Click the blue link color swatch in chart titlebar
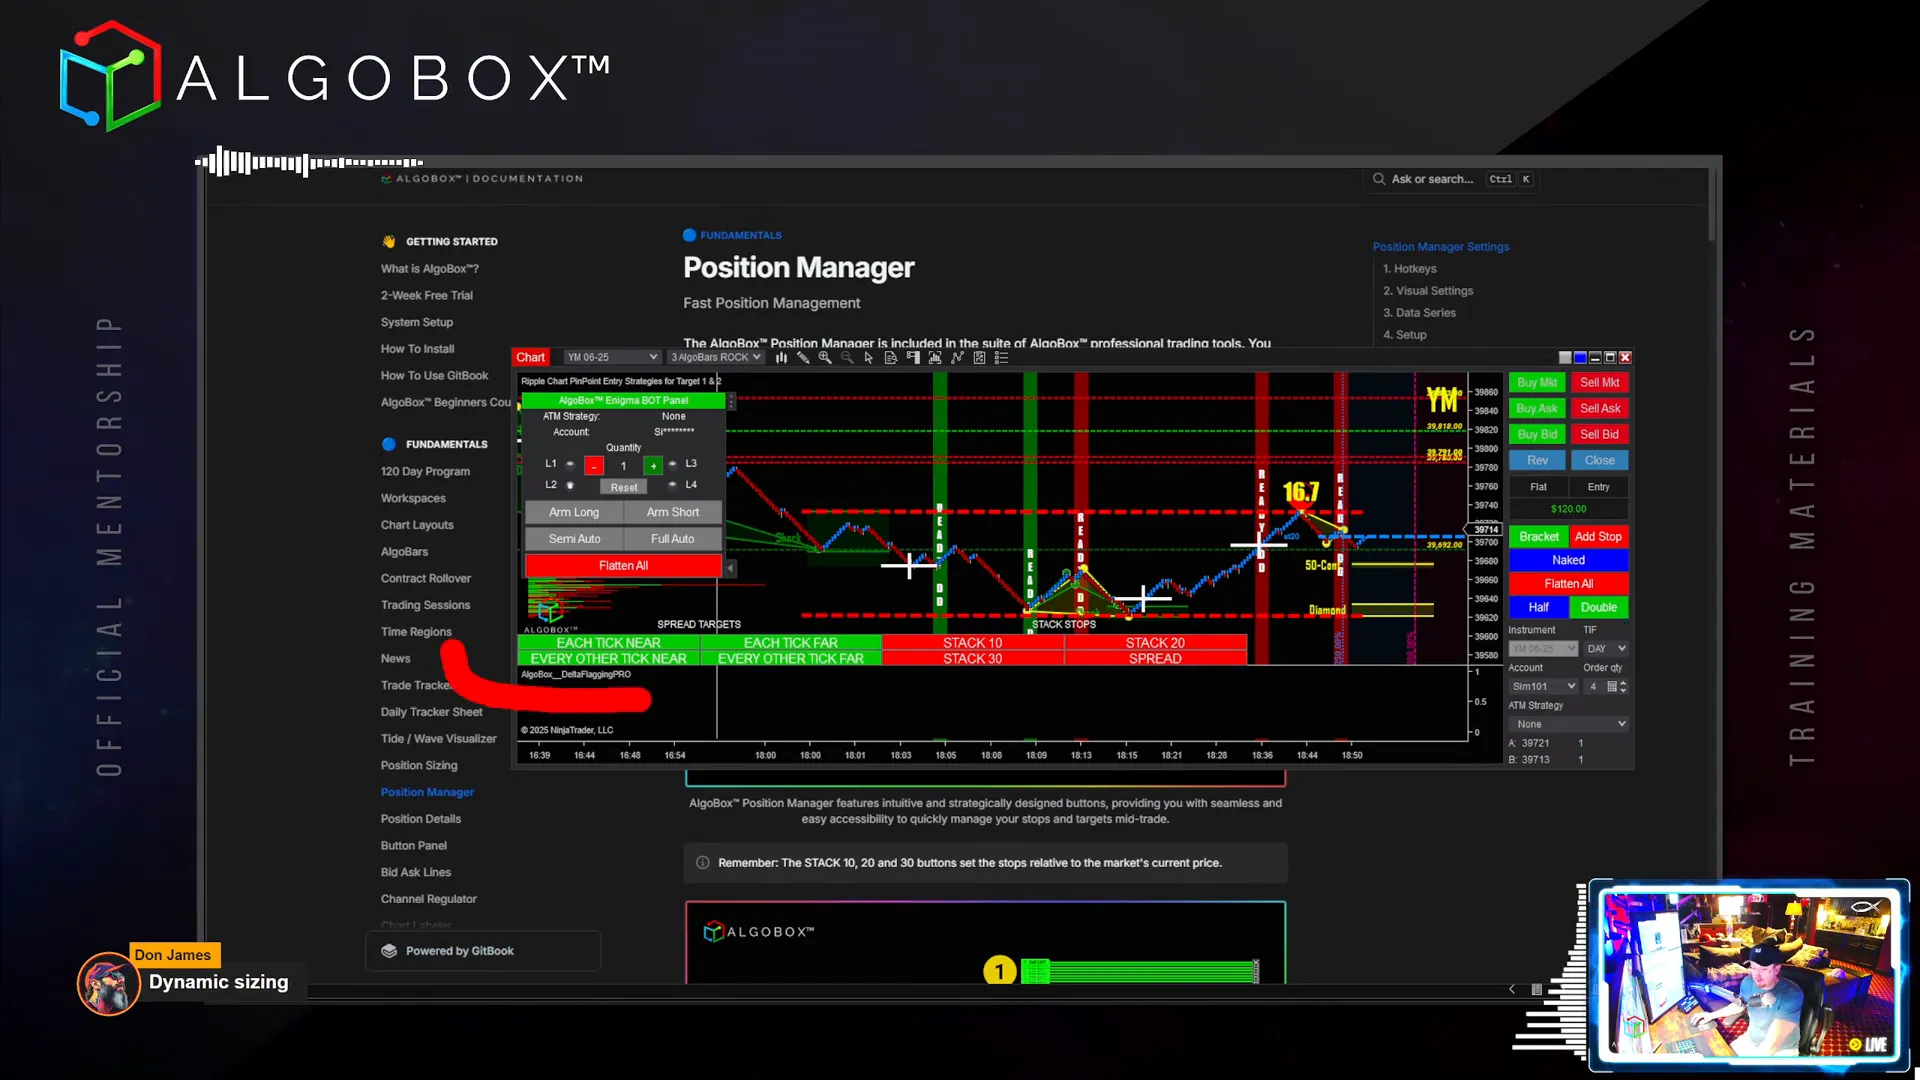1920x1080 pixels. pos(1580,357)
